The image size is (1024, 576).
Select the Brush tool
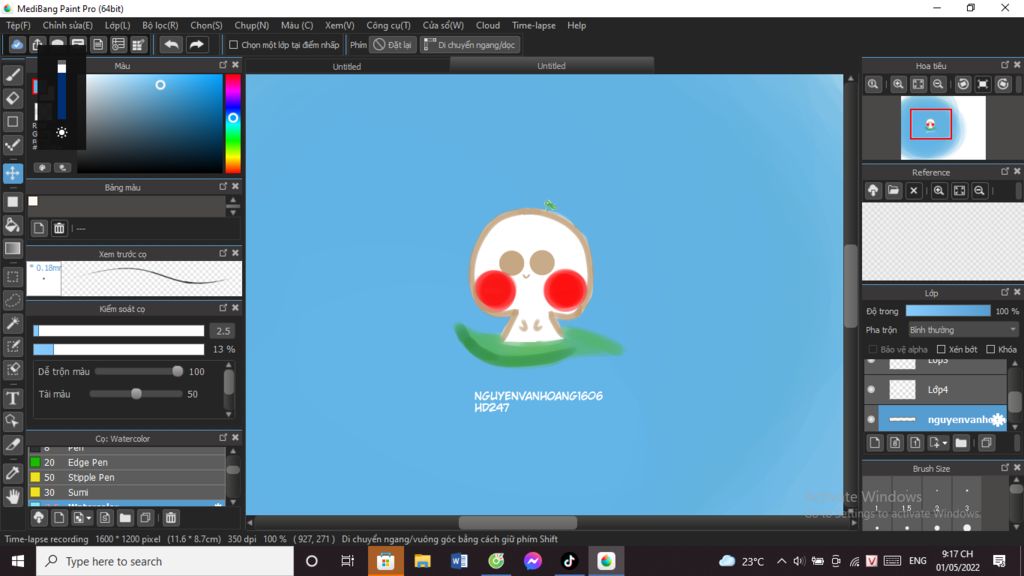[x=12, y=75]
